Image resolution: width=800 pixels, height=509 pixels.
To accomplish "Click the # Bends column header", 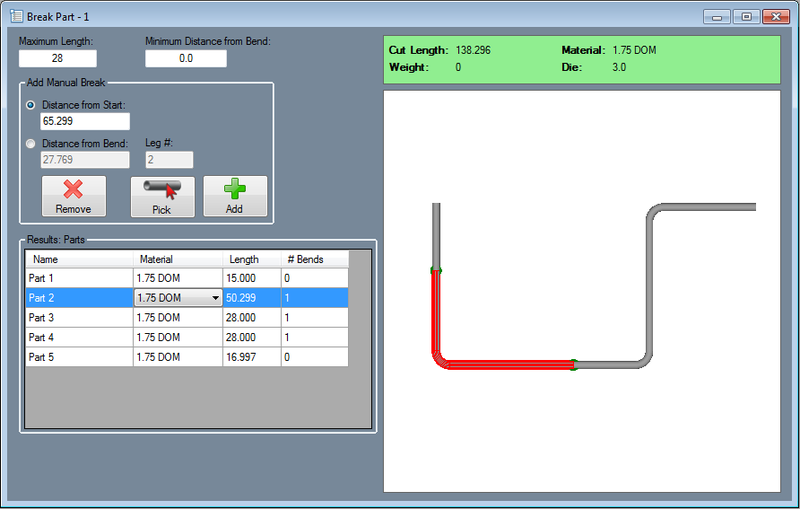I will [315, 259].
